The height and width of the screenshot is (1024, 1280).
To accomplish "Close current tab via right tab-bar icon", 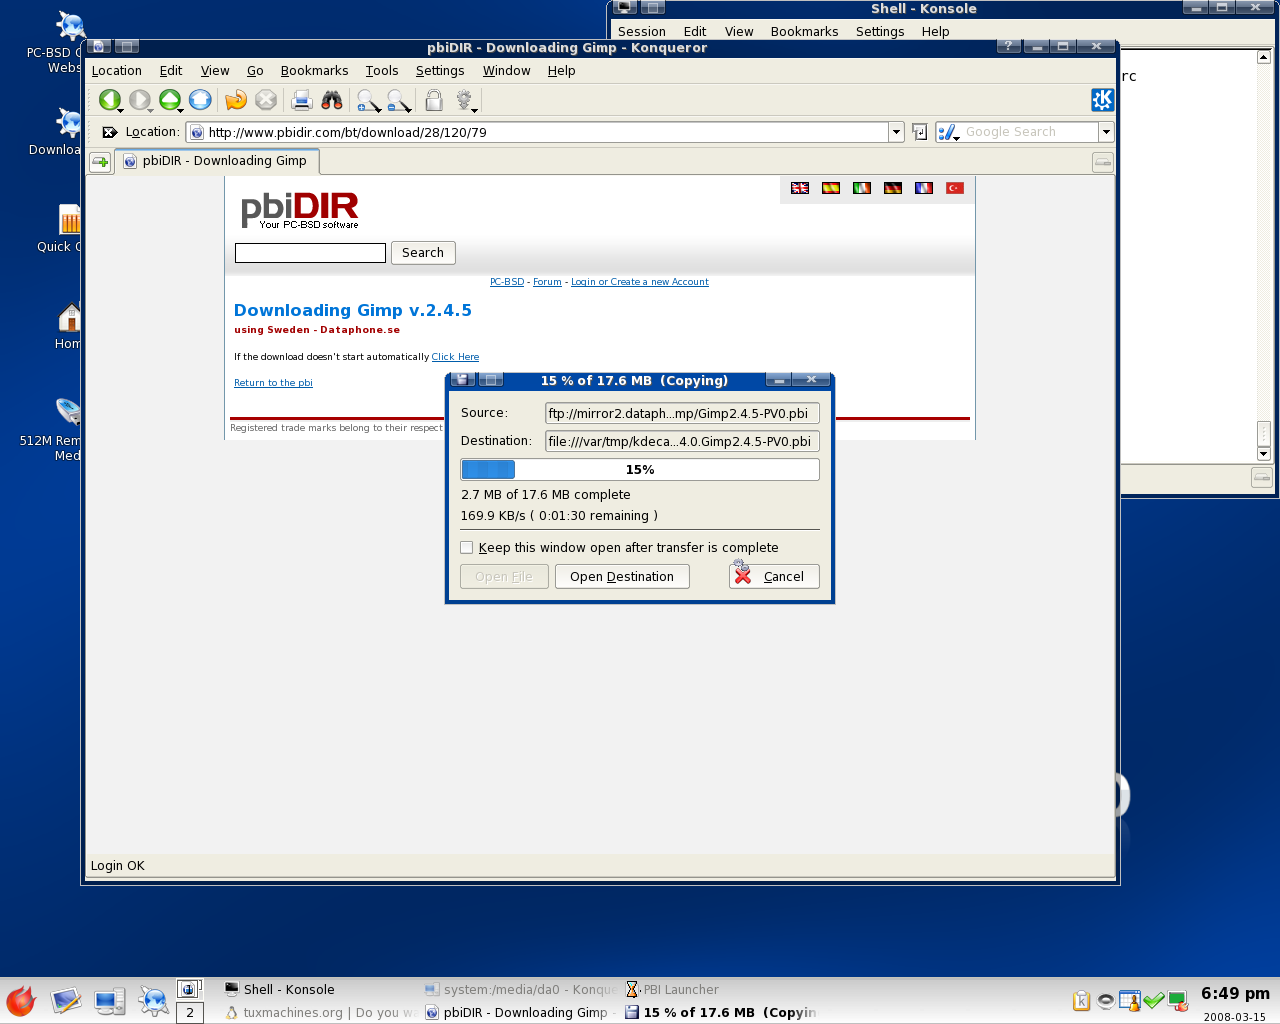I will coord(1102,162).
